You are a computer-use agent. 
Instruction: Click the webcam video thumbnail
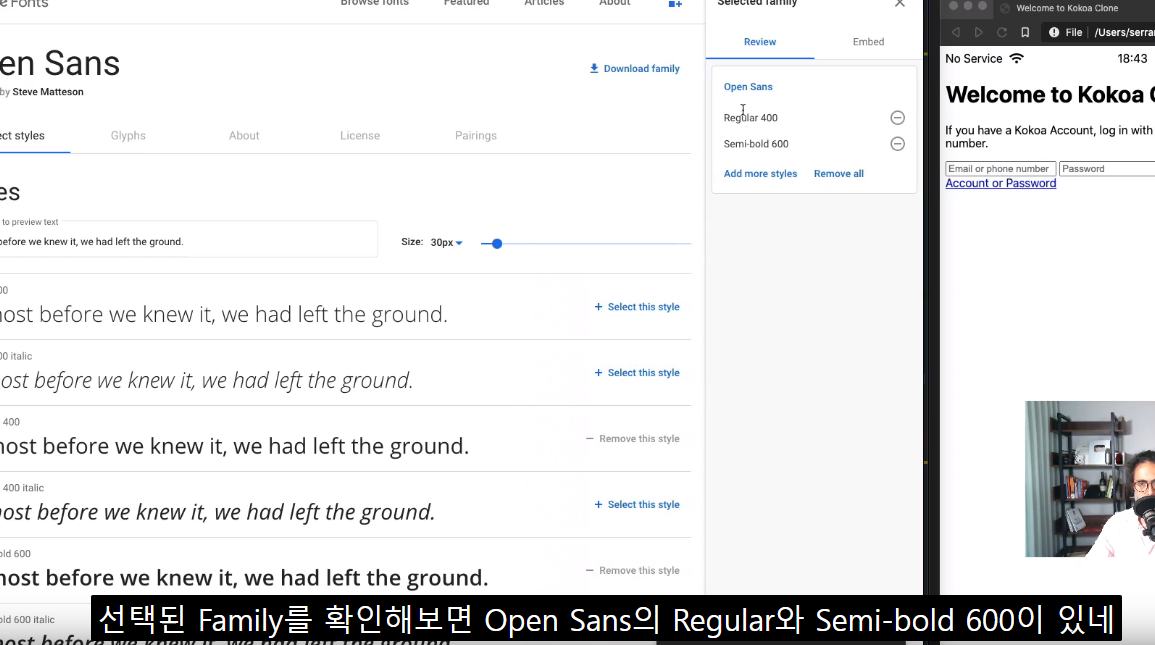pyautogui.click(x=1090, y=479)
